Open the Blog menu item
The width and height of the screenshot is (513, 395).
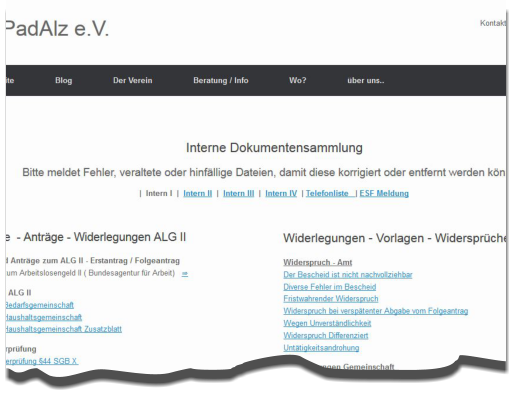[63, 80]
